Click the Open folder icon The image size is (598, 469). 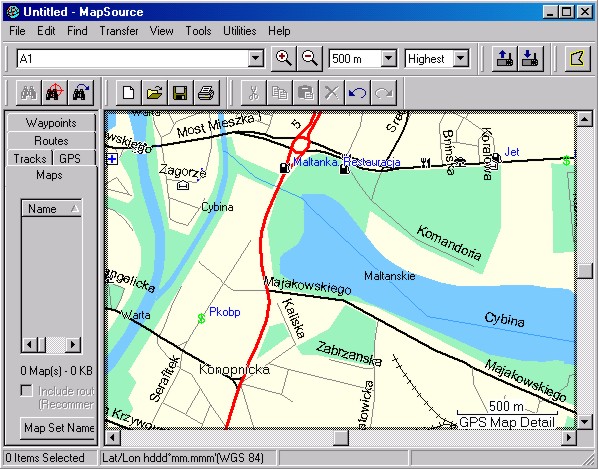click(154, 93)
